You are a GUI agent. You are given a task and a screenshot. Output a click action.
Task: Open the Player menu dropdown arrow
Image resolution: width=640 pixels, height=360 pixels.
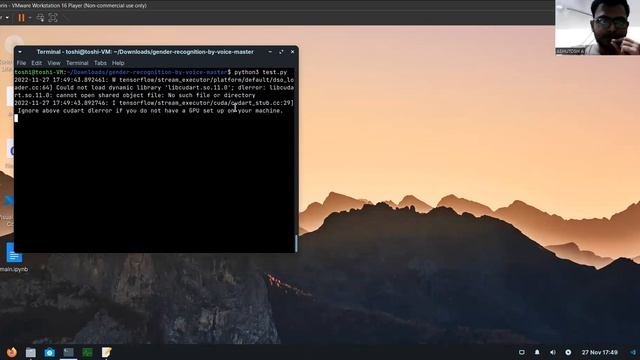pyautogui.click(x=7, y=18)
